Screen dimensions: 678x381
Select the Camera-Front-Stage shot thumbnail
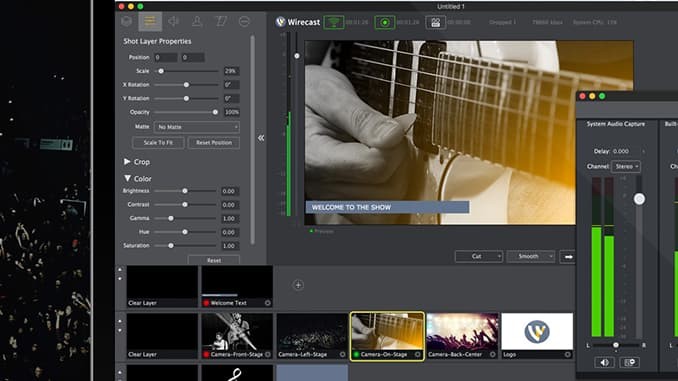coord(237,336)
